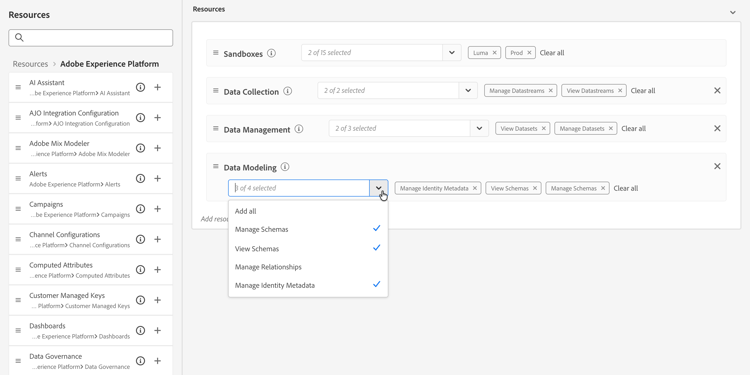Image resolution: width=750 pixels, height=375 pixels.
Task: Grab the drag handle of Sandboxes row
Action: pos(215,53)
